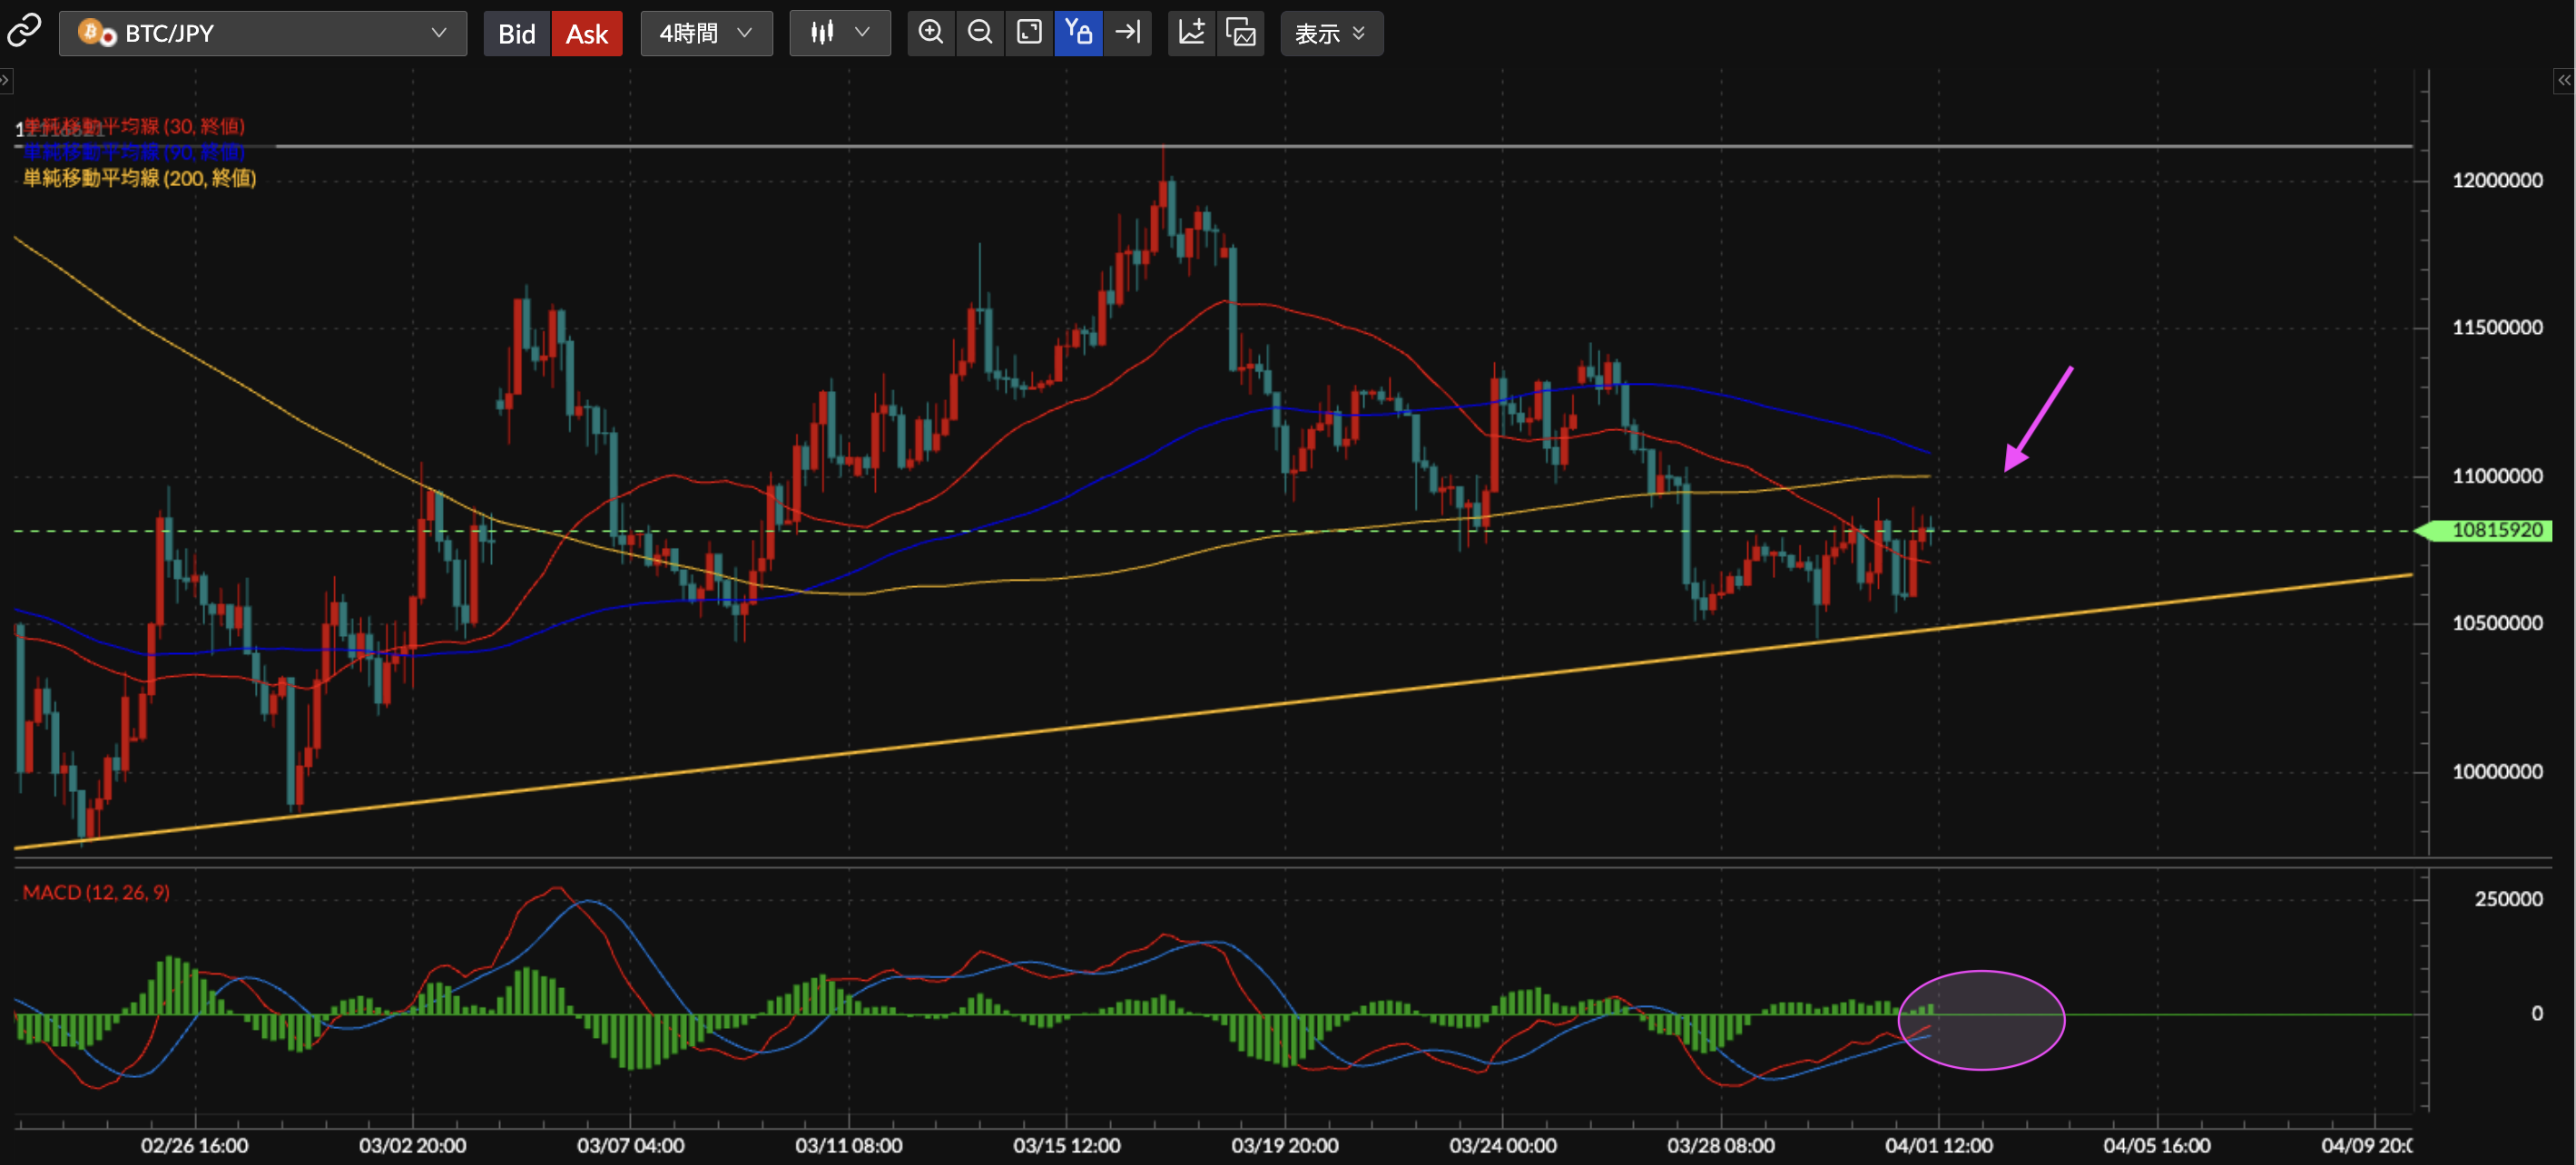Jump to the latest candle

tap(1128, 32)
